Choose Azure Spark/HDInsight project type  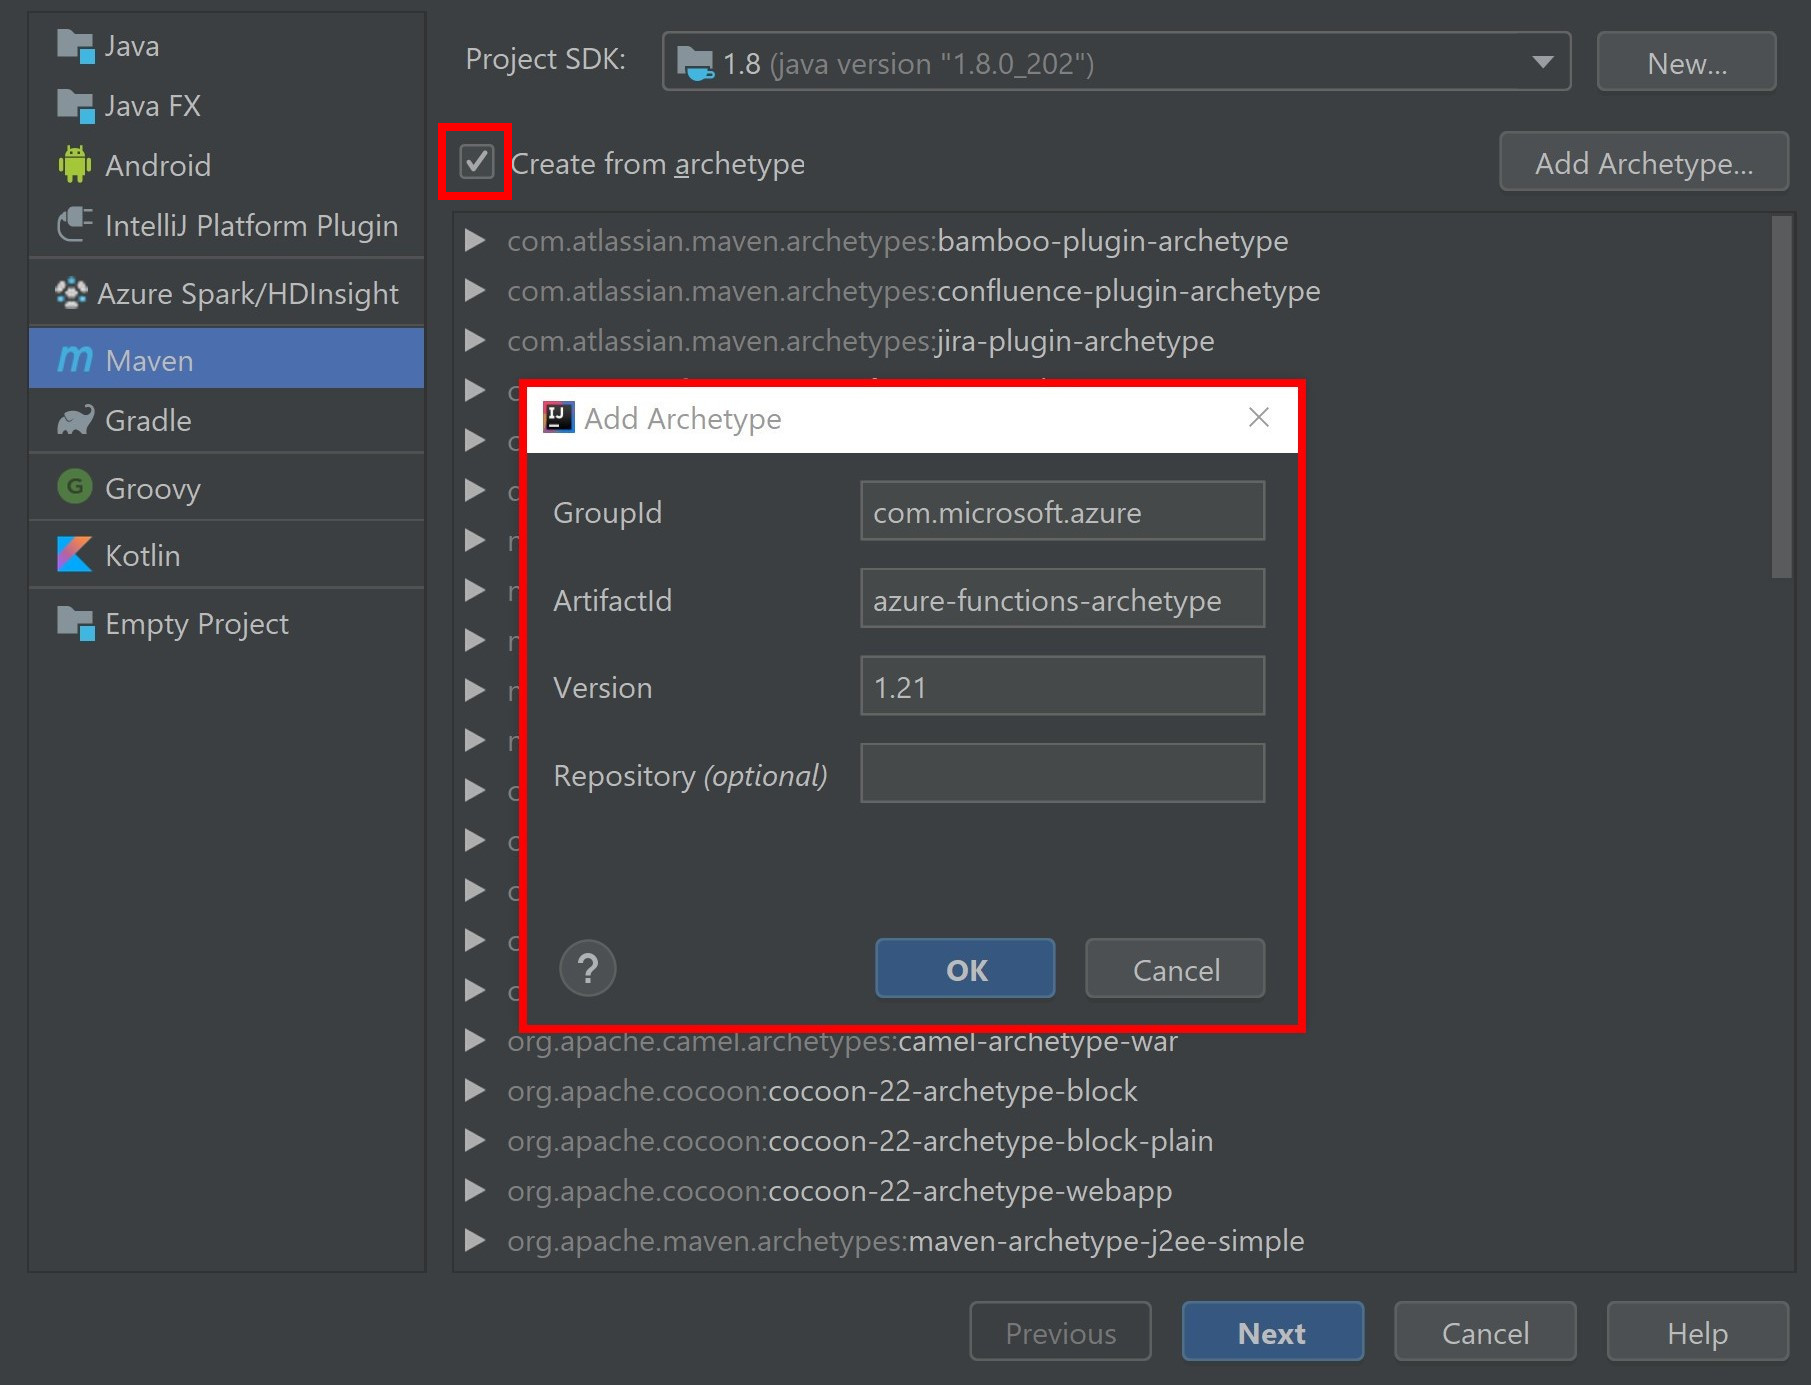[226, 293]
